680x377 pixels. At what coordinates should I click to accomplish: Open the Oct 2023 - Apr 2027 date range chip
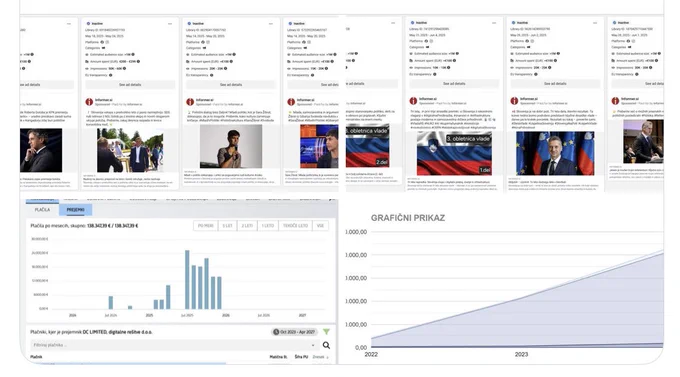(x=294, y=332)
